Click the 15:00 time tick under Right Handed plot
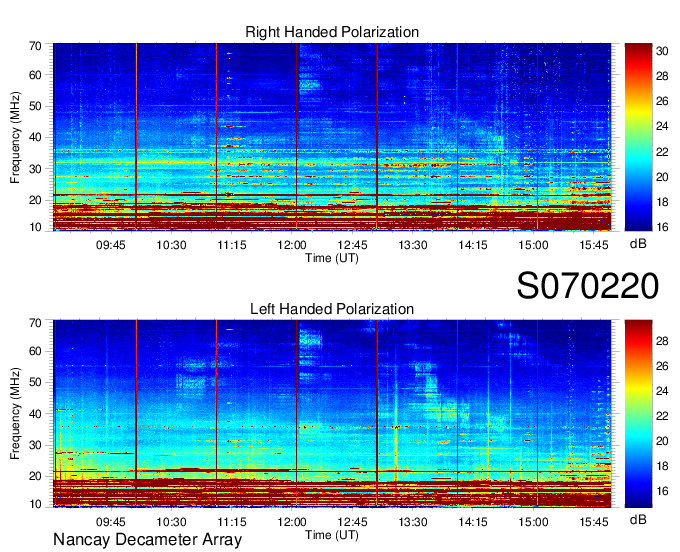 [x=533, y=245]
